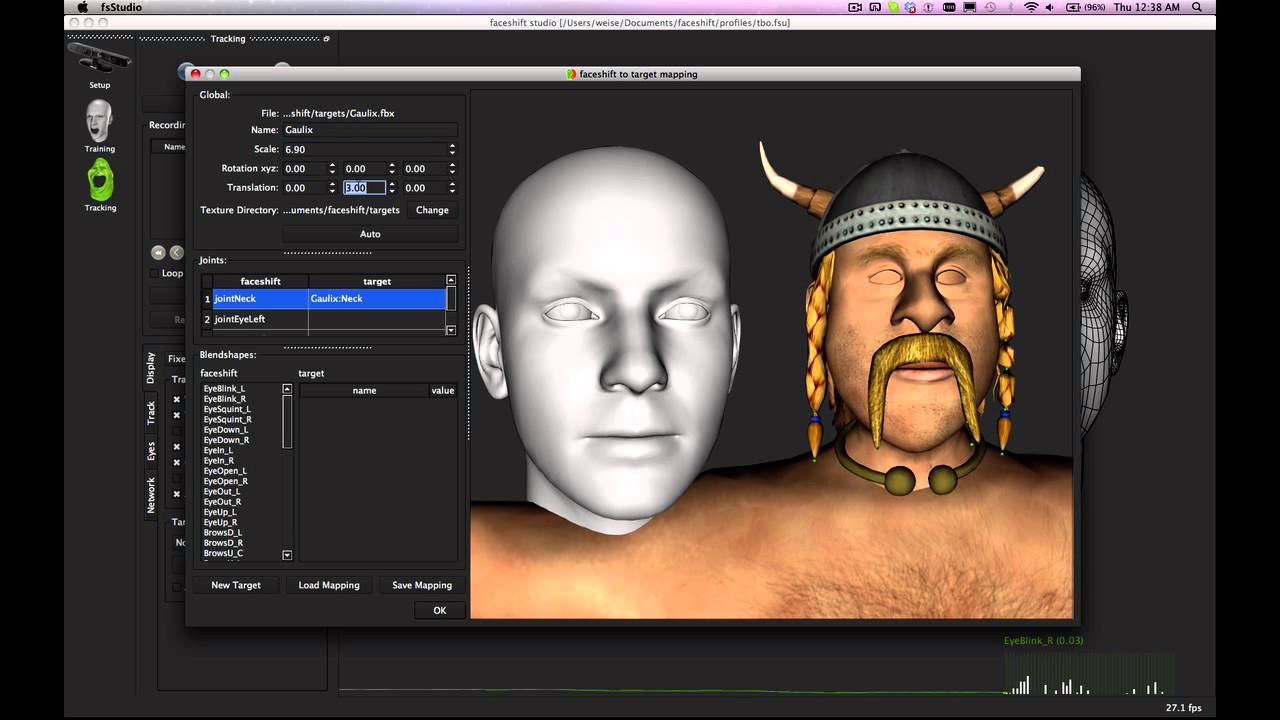Click the rewind playback button
The width and height of the screenshot is (1280, 720).
pos(158,253)
